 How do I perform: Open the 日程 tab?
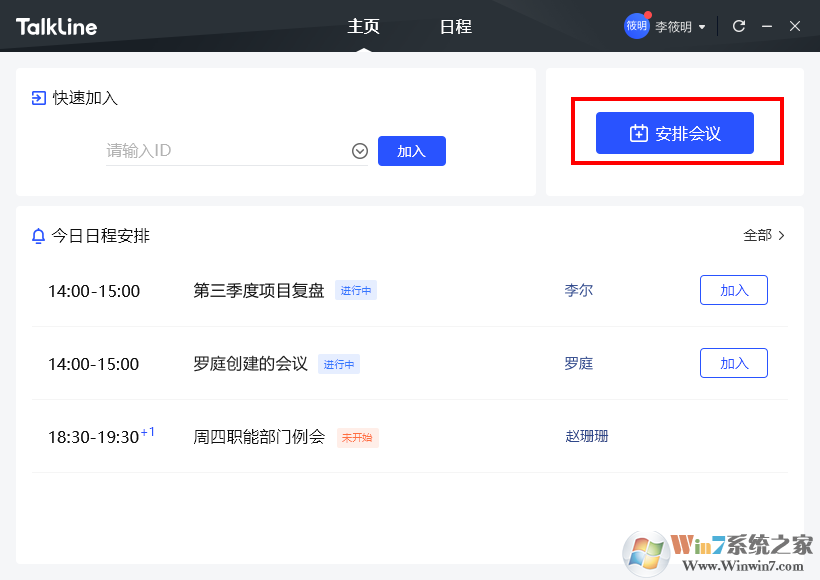click(x=455, y=27)
